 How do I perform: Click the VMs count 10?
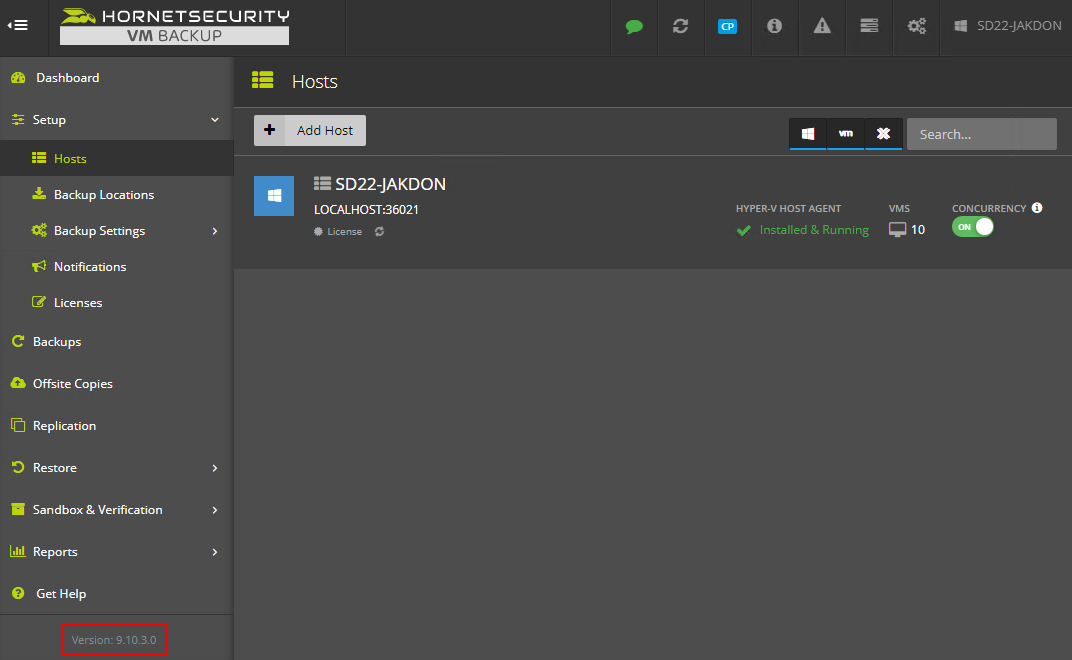click(917, 230)
